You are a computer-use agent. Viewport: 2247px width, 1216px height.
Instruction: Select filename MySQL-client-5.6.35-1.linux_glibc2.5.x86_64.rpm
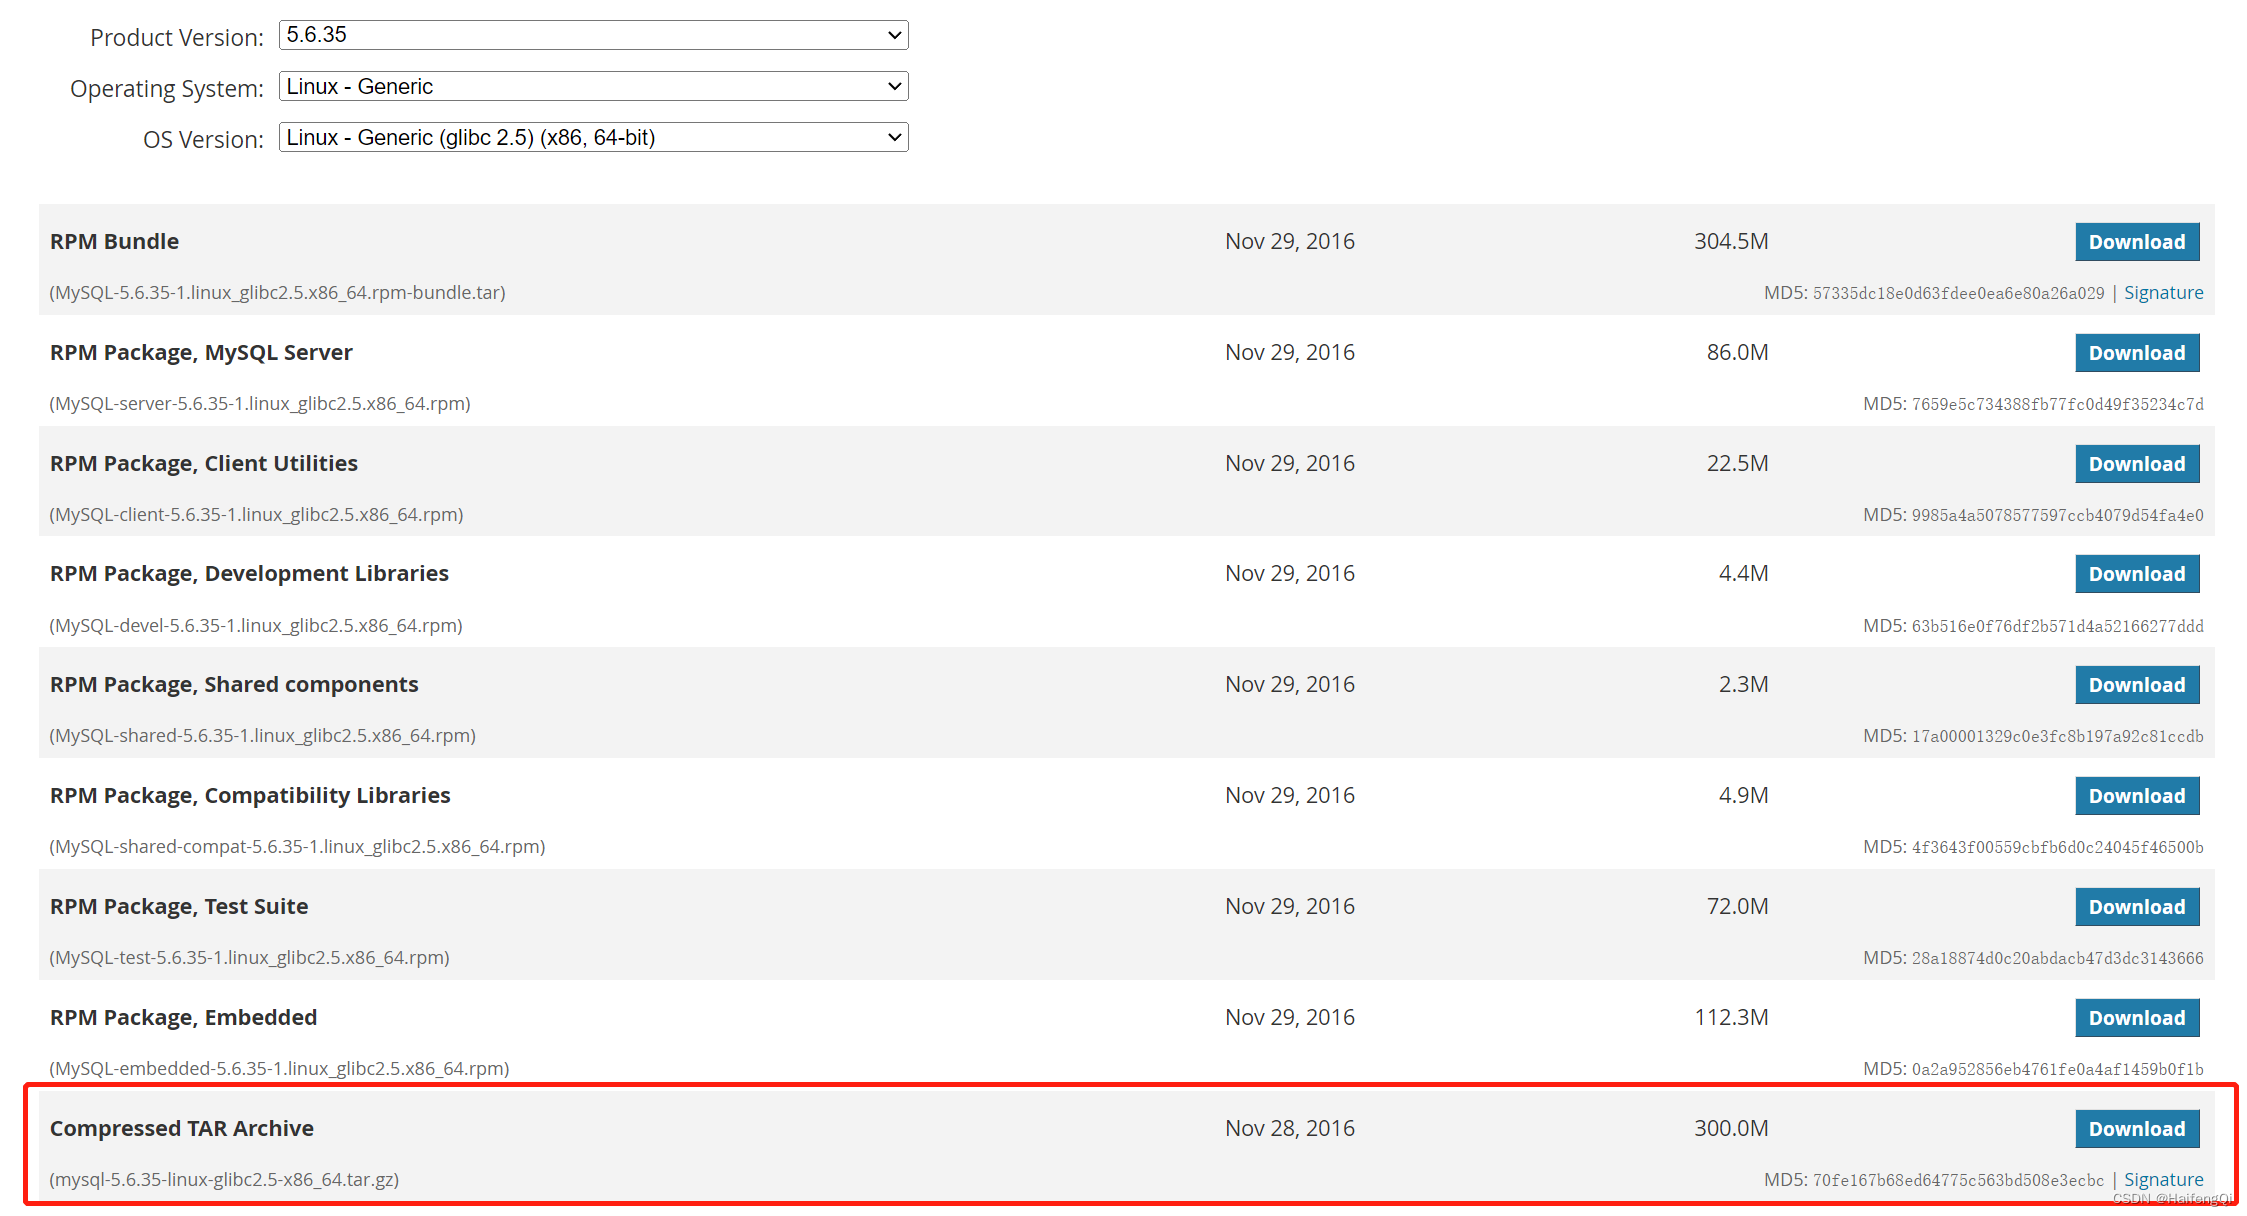pos(256,515)
